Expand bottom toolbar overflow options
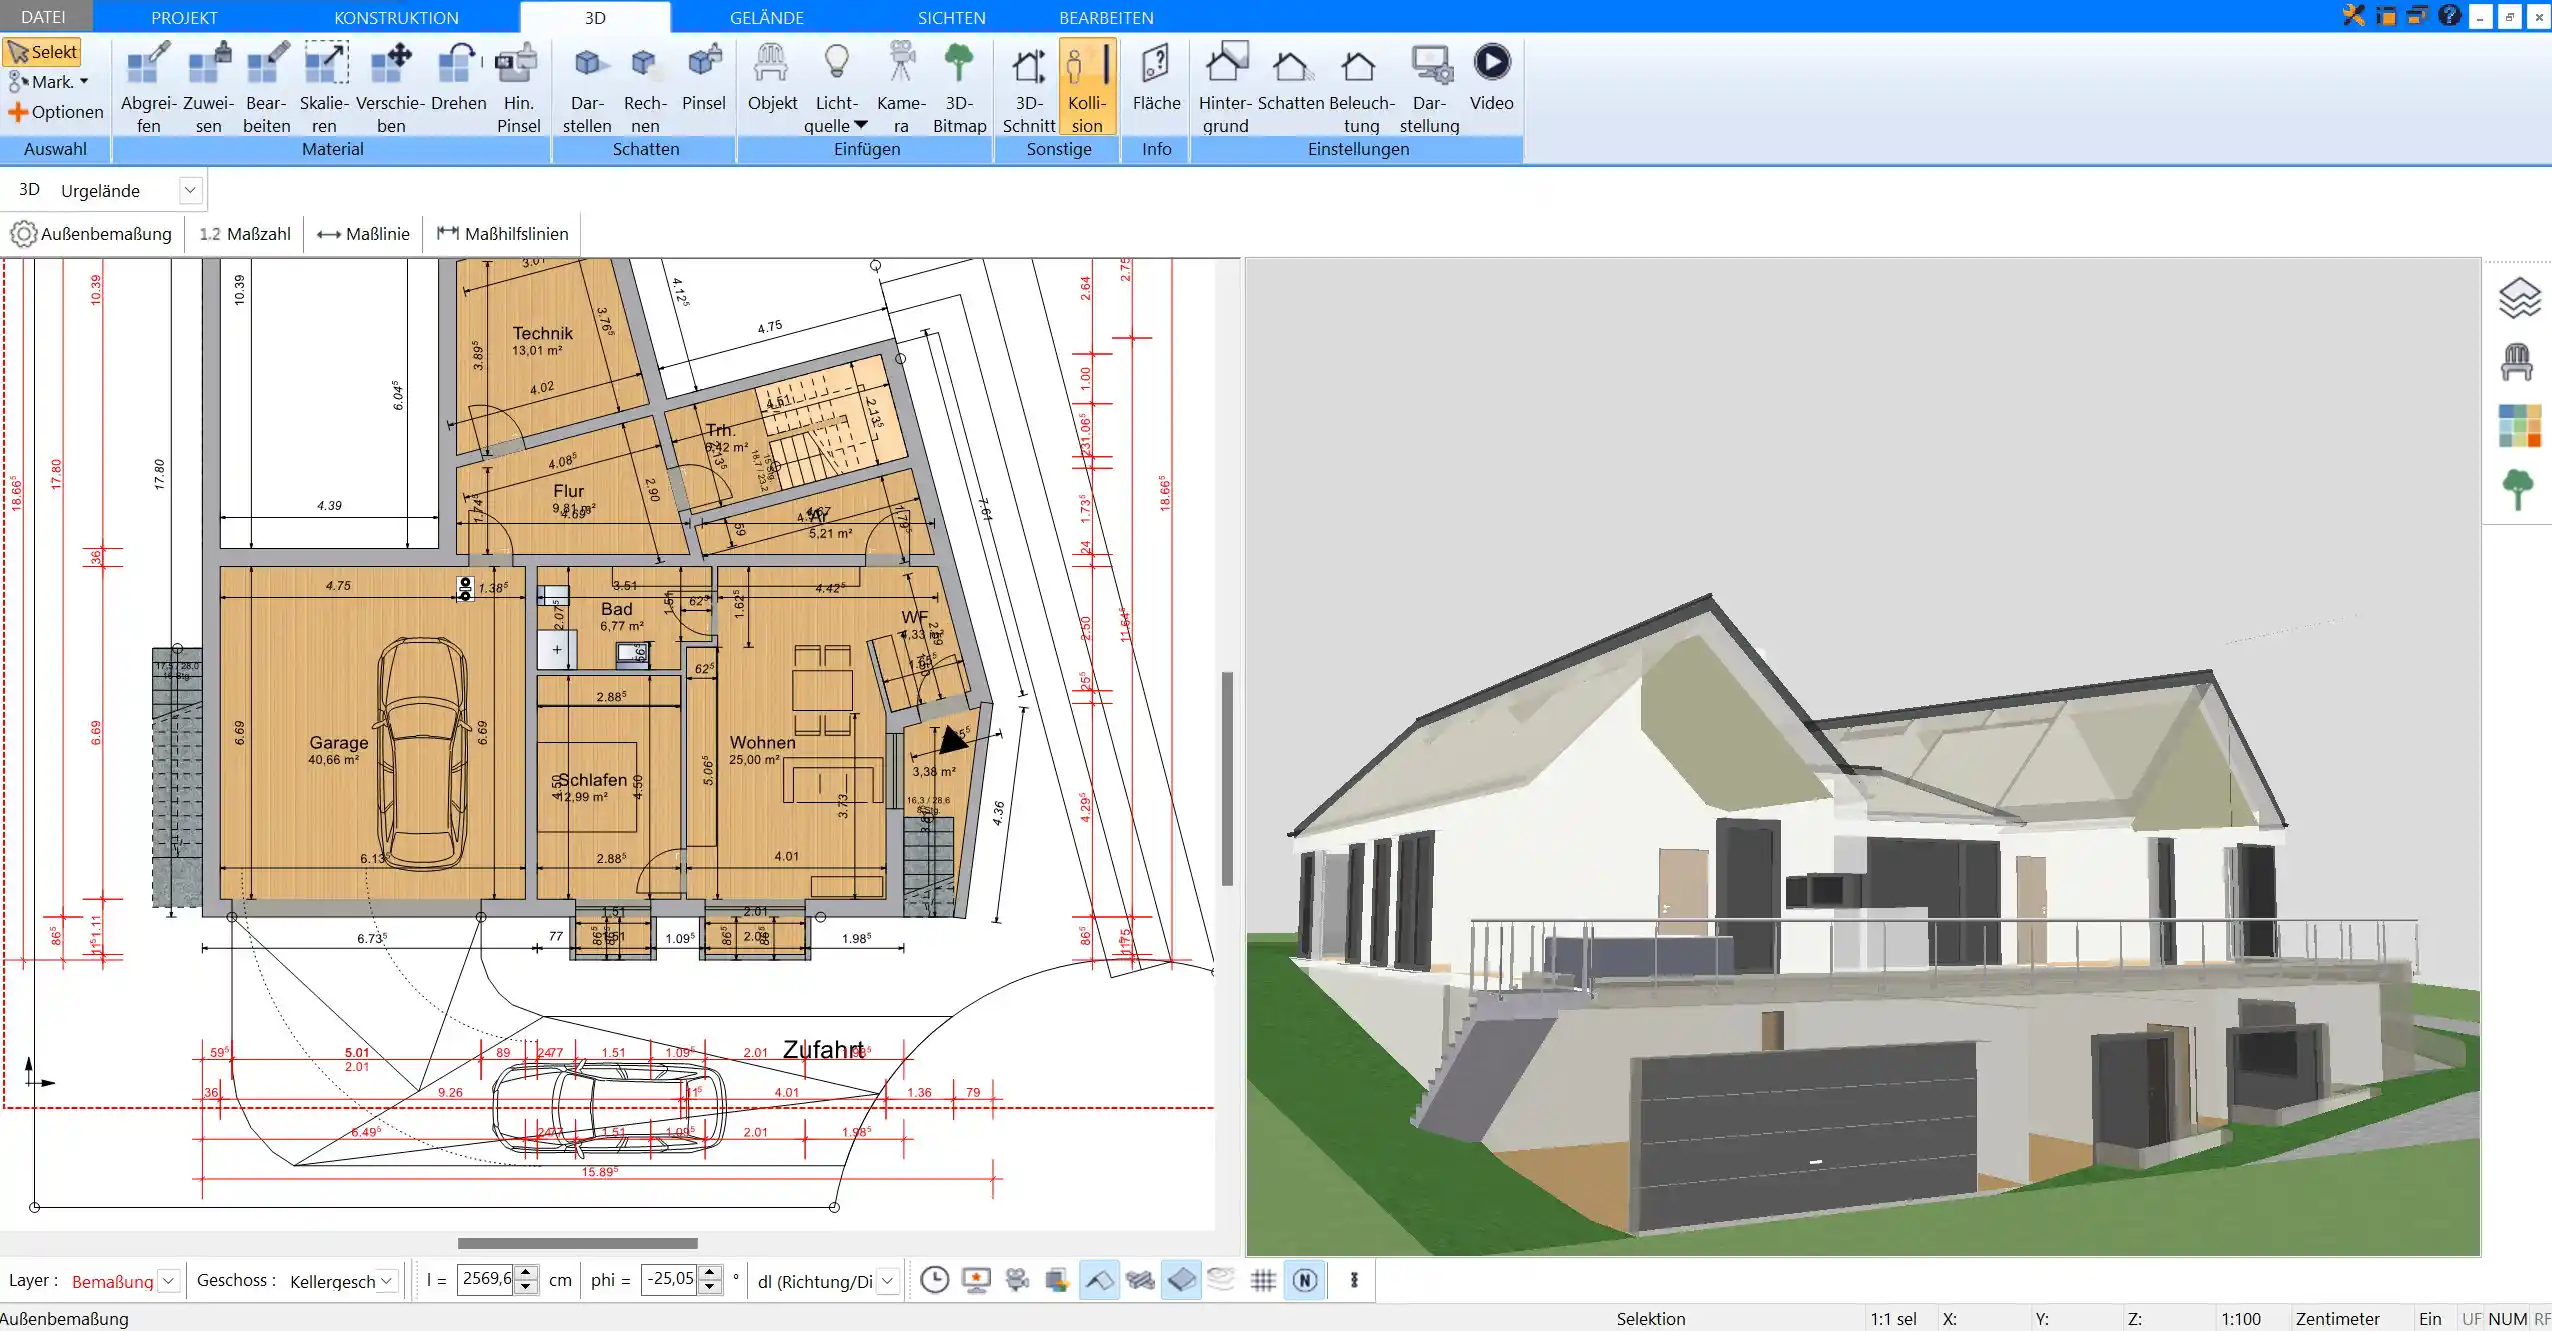 tap(1355, 1280)
